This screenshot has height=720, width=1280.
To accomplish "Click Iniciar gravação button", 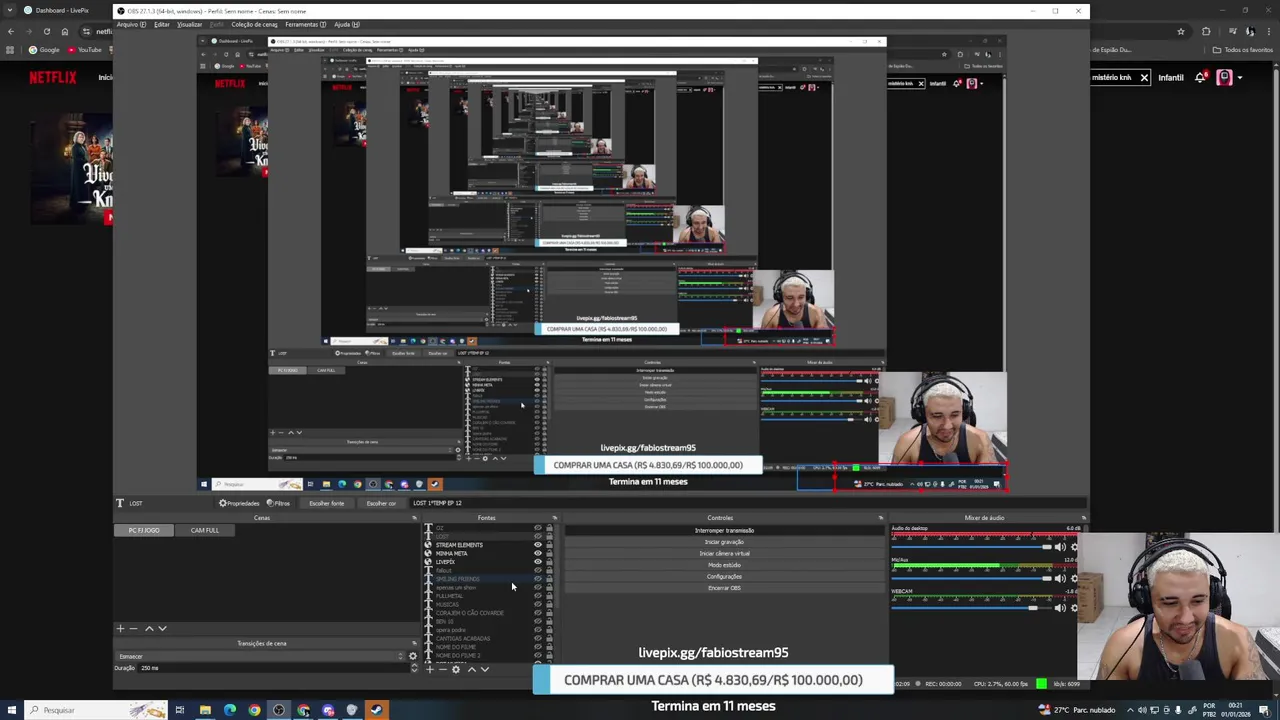I will [x=724, y=542].
